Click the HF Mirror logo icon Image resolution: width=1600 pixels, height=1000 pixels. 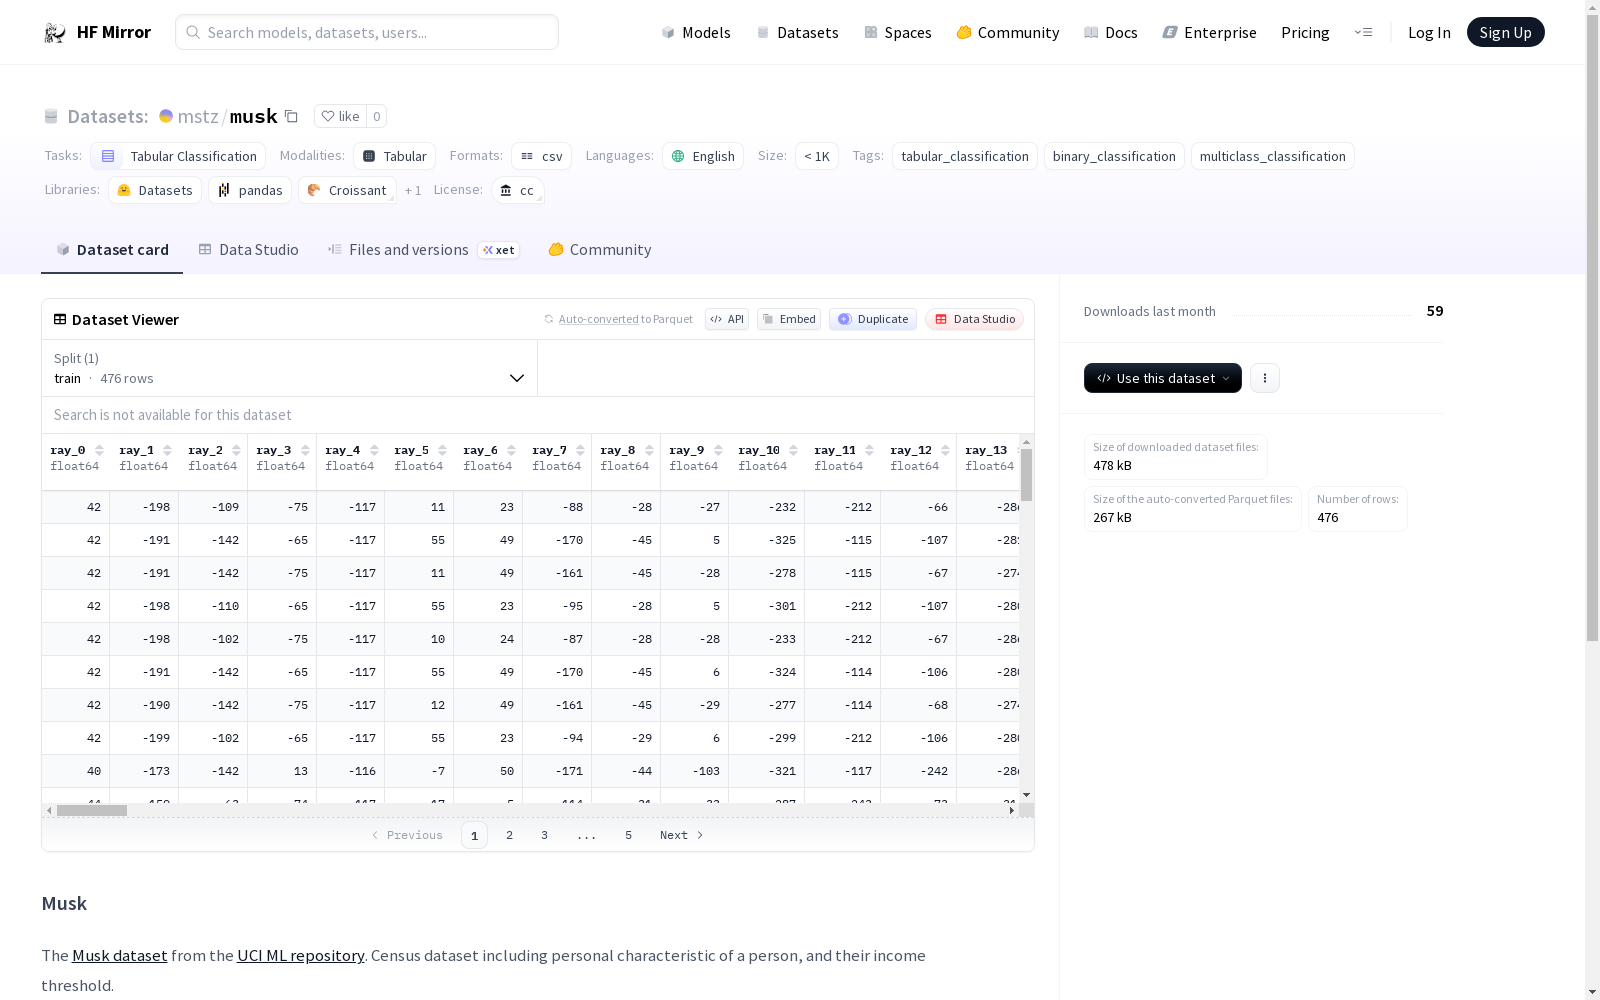coord(55,33)
